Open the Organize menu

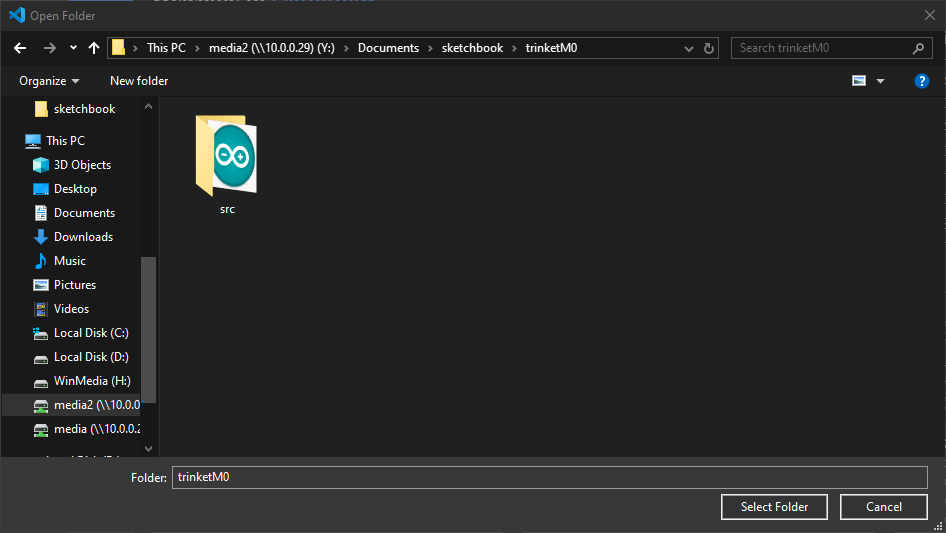(x=49, y=81)
